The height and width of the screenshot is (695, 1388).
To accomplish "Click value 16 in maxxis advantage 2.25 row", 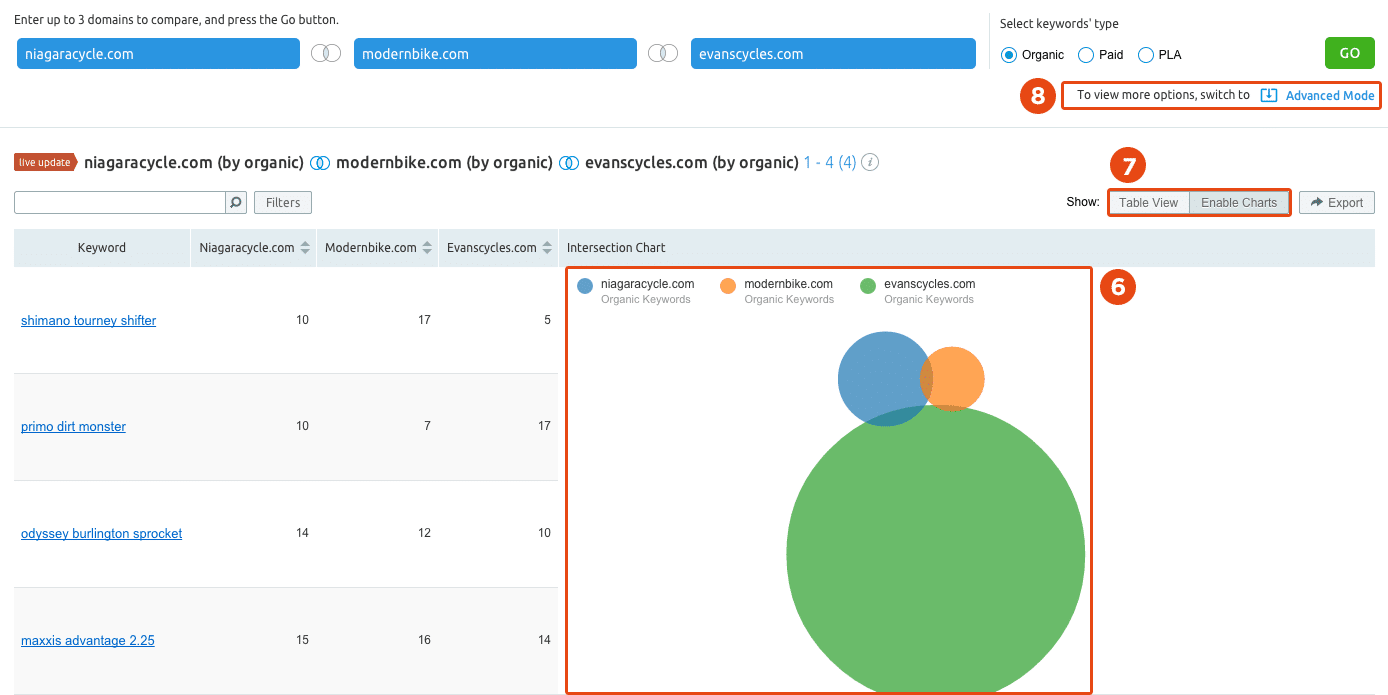I will click(424, 640).
